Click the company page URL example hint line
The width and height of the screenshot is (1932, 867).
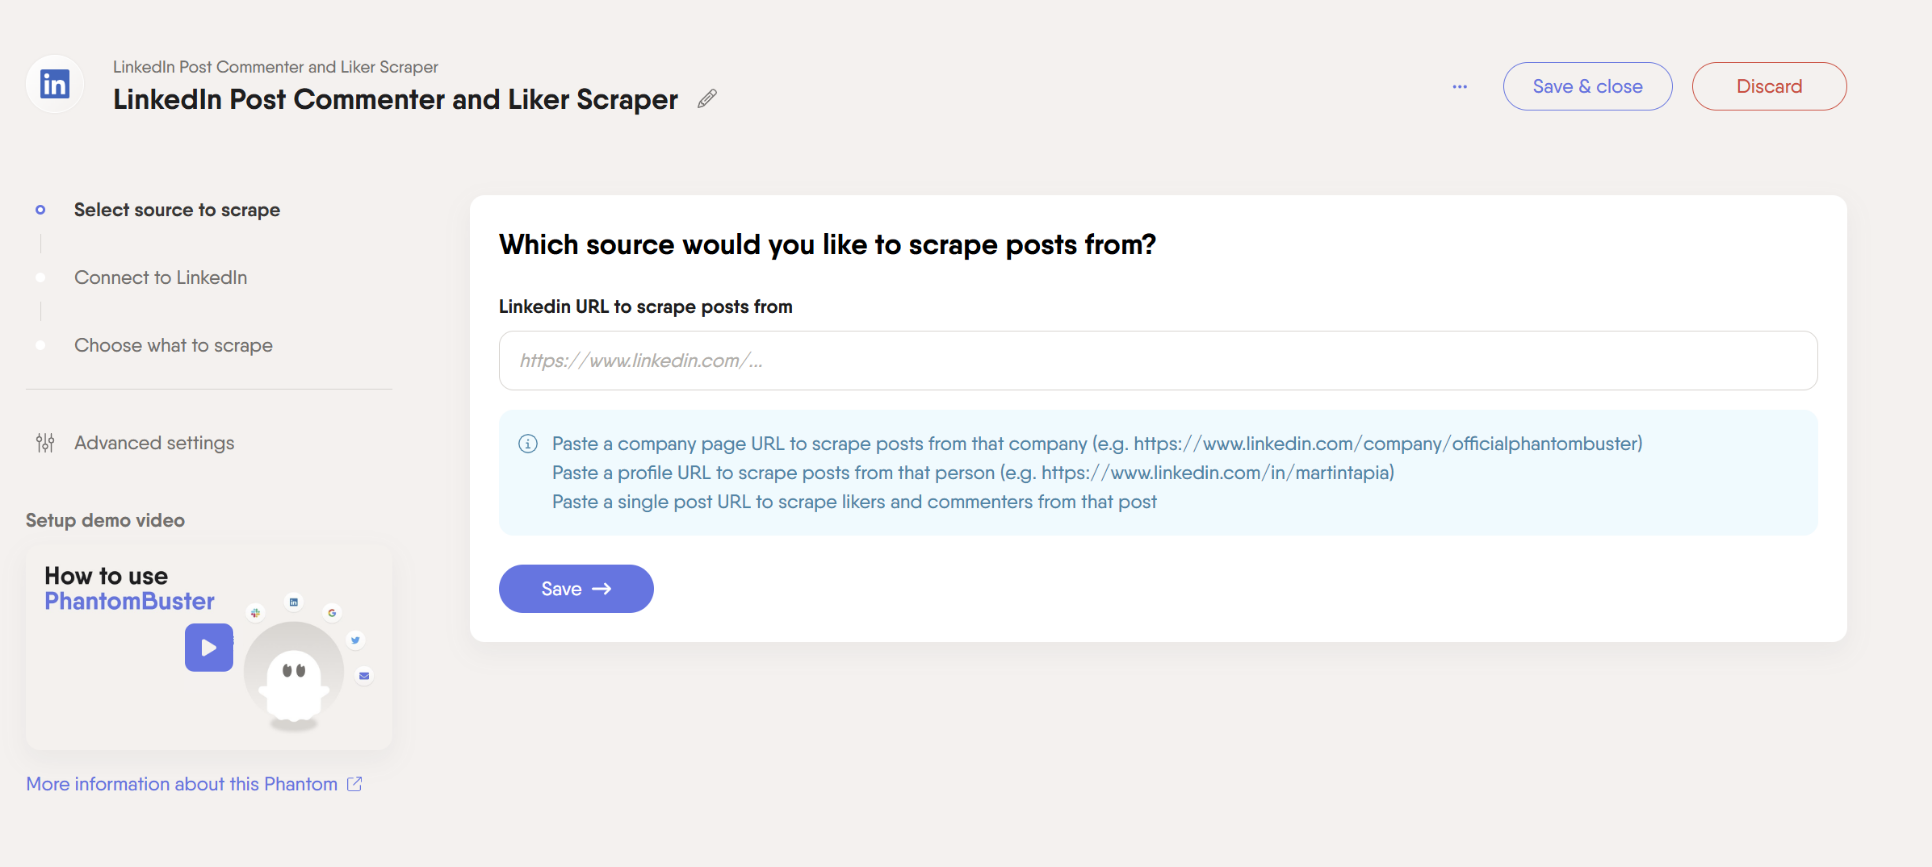coord(1097,444)
